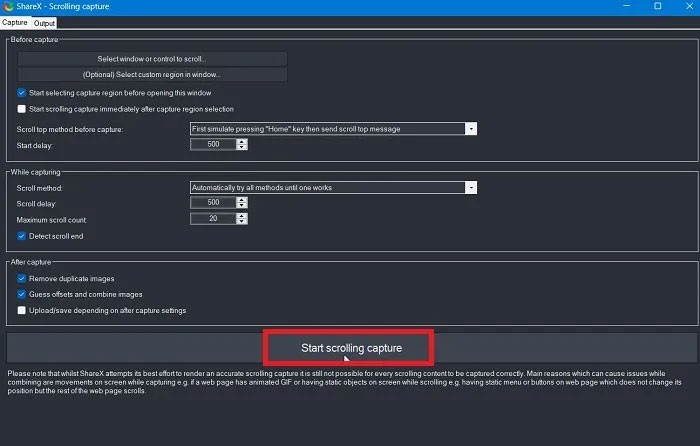Viewport: 700px width, 446px height.
Task: Decrease Start delay with down arrow
Action: tap(242, 147)
